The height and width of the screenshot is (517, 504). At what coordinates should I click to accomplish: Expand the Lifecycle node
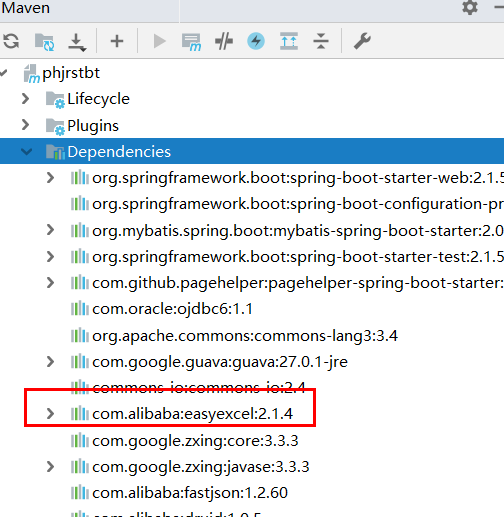25,99
